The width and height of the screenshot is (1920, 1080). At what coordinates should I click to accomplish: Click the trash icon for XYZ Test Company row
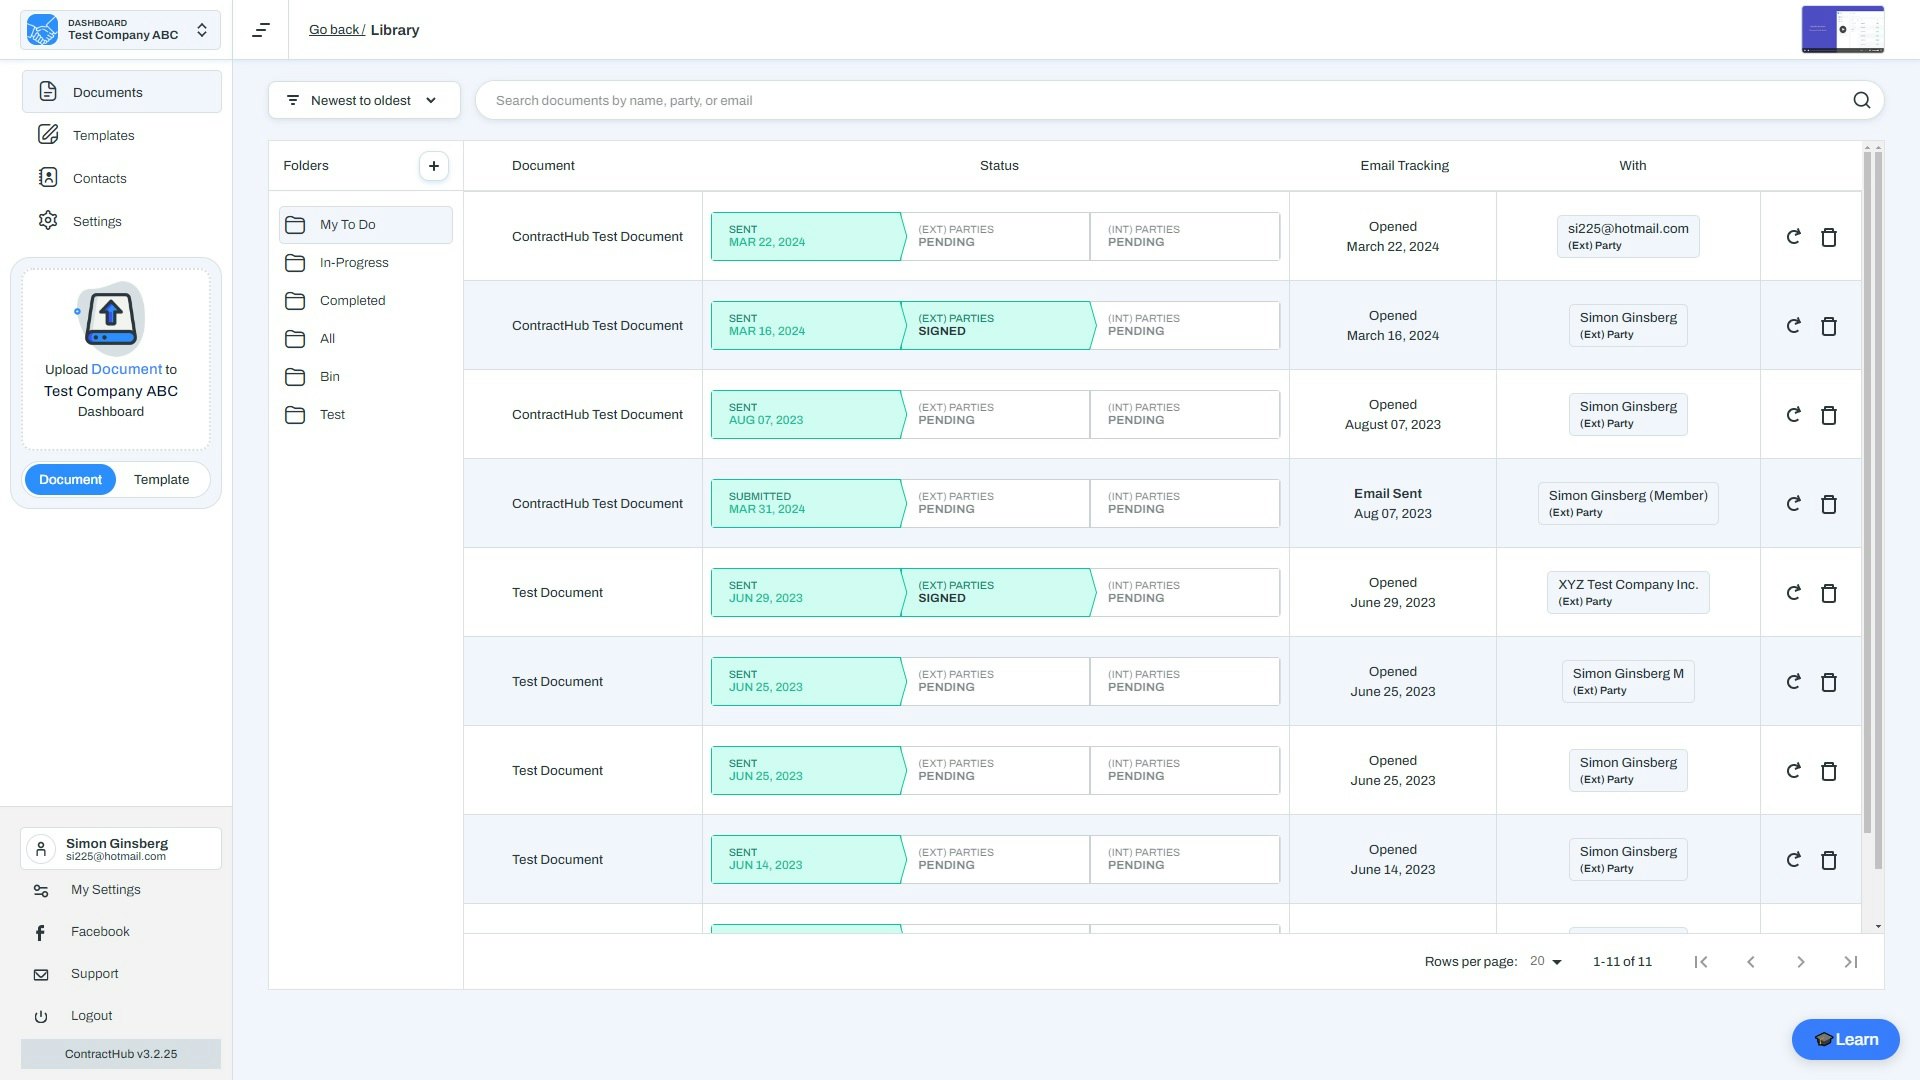click(x=1828, y=593)
